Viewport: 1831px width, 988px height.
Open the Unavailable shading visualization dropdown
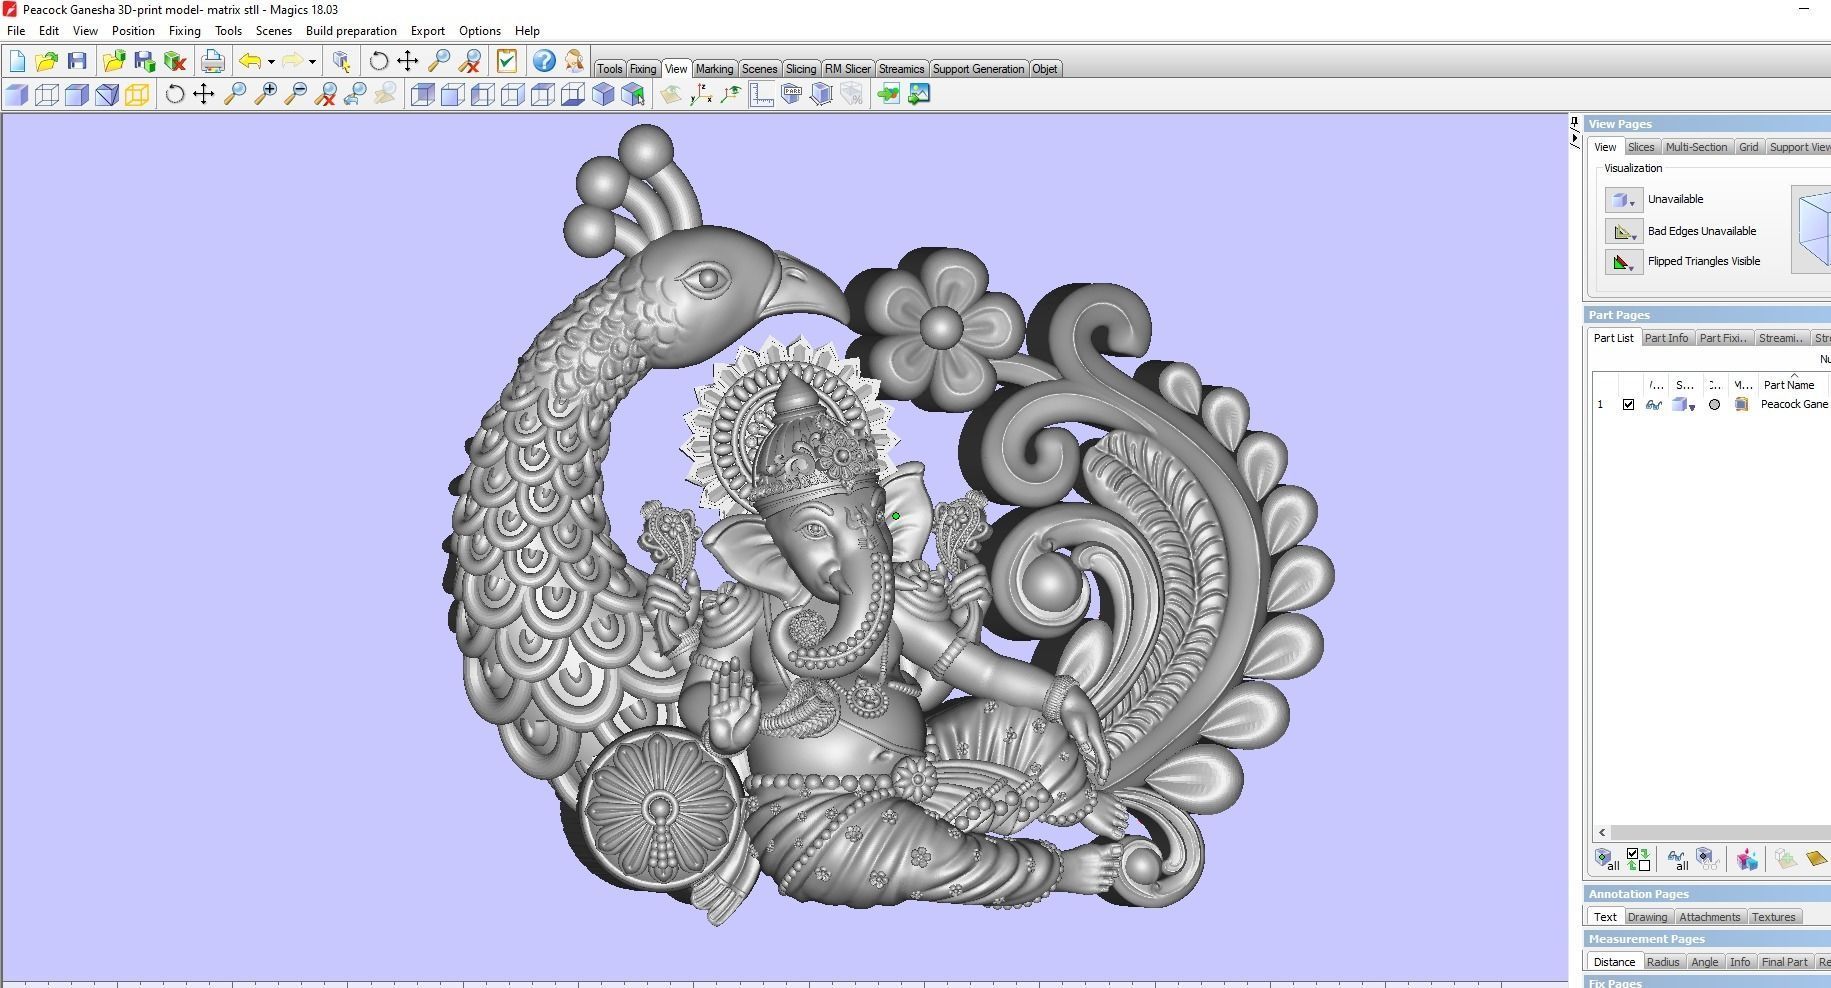tap(1623, 200)
